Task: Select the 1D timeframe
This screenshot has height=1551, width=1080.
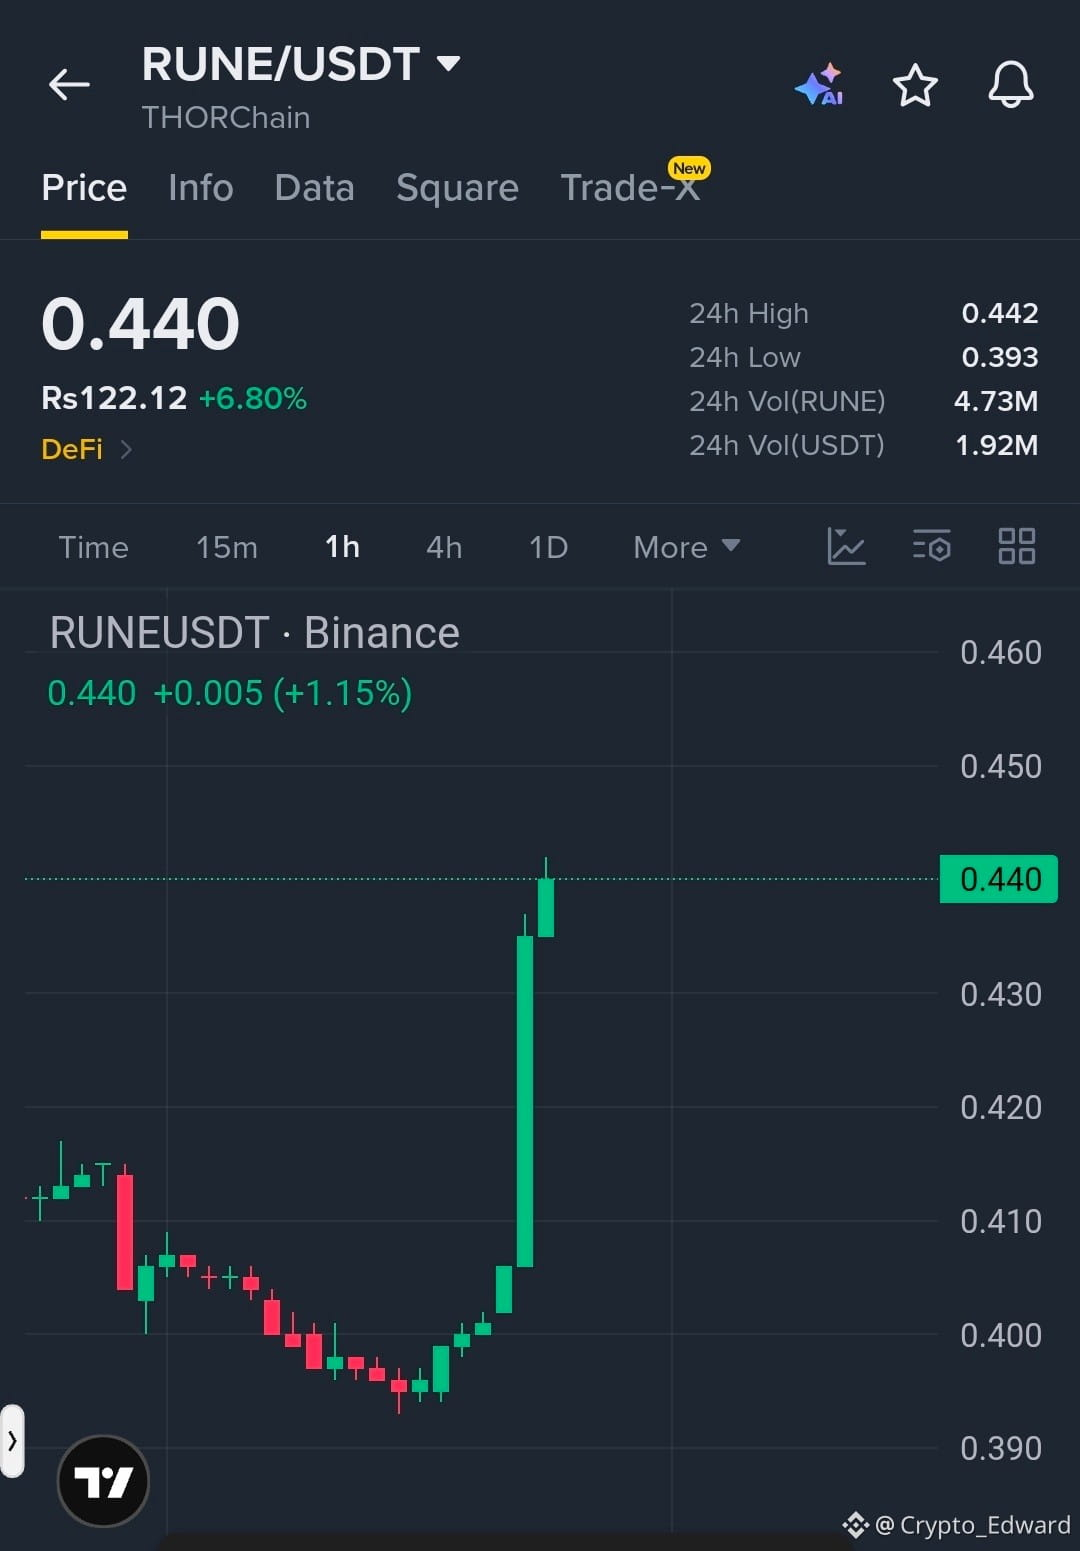Action: pyautogui.click(x=548, y=547)
